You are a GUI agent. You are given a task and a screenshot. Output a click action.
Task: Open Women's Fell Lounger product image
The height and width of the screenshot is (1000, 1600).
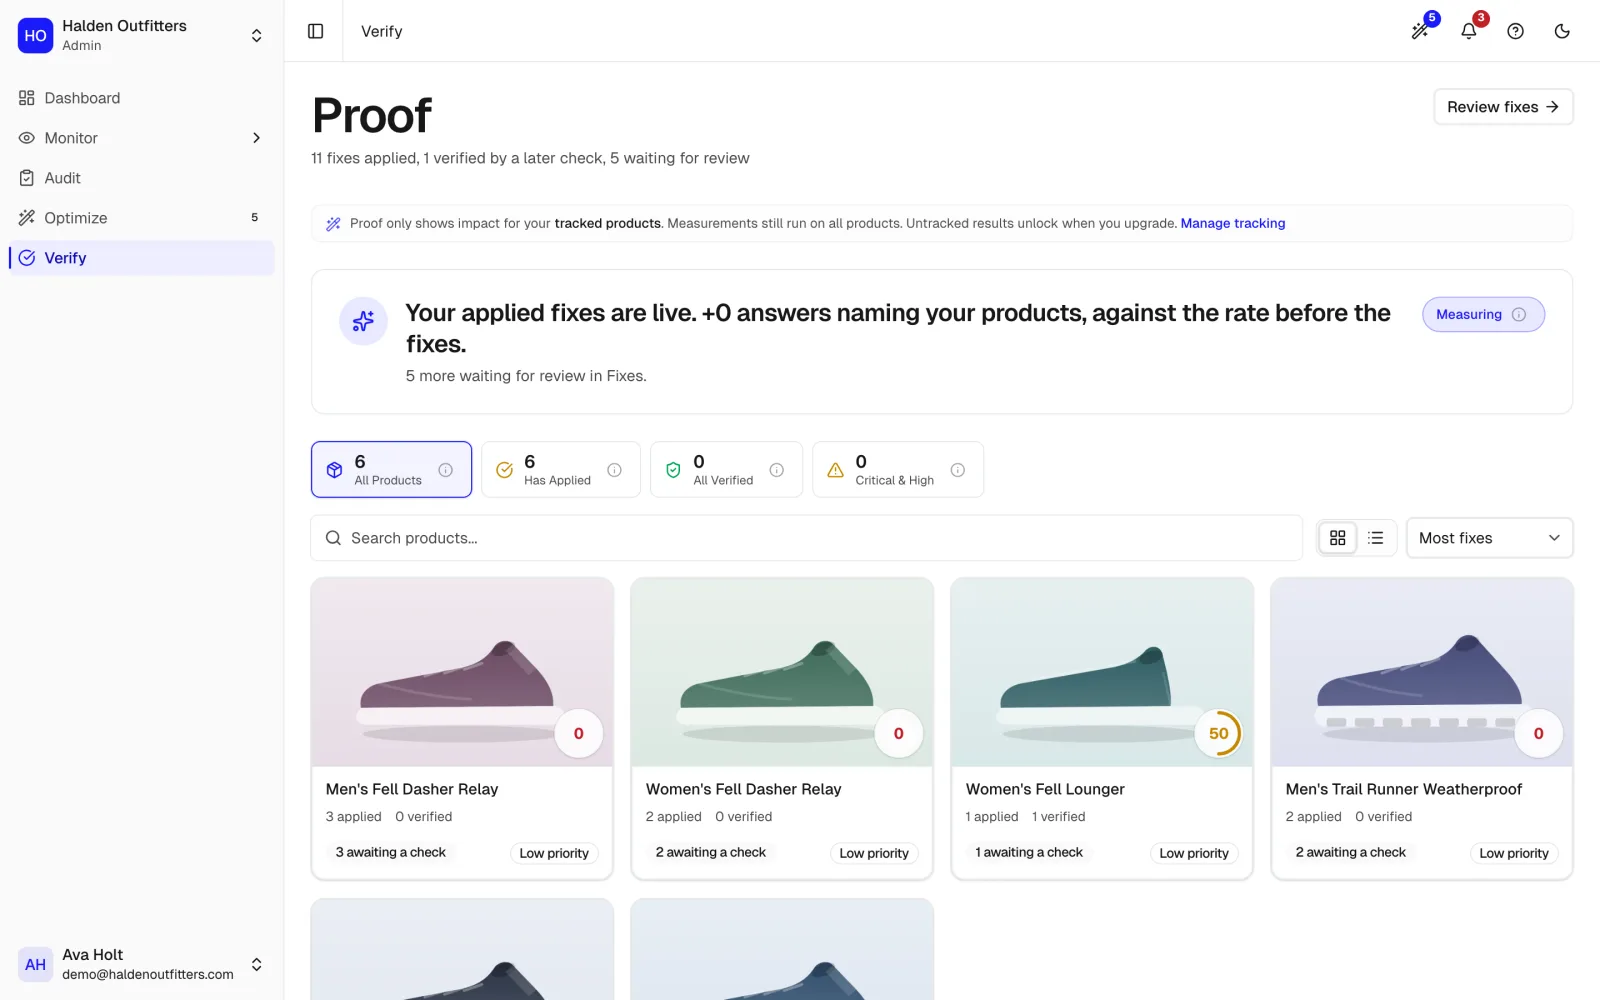point(1102,672)
